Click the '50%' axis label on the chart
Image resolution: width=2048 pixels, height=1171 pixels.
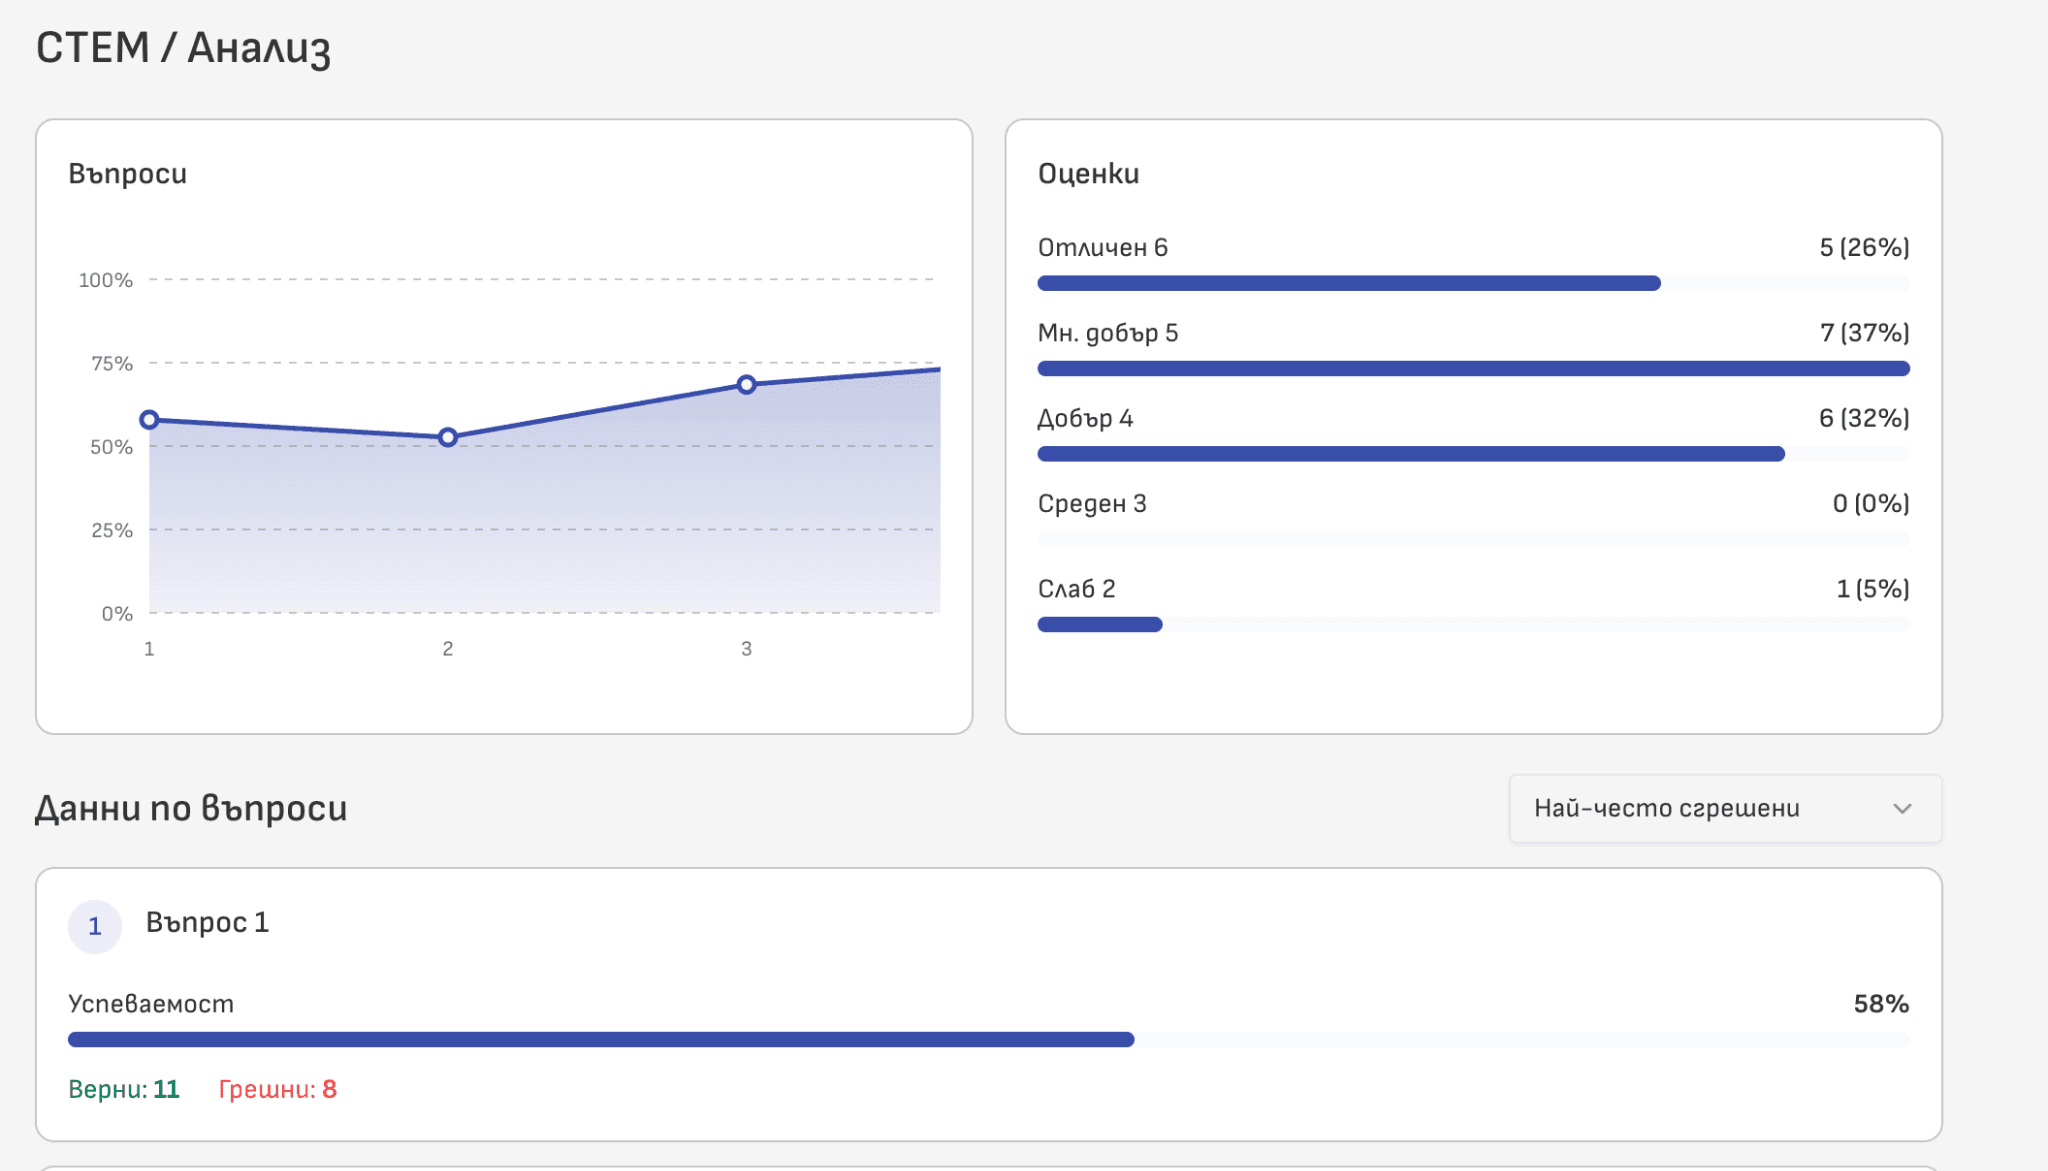pos(111,447)
